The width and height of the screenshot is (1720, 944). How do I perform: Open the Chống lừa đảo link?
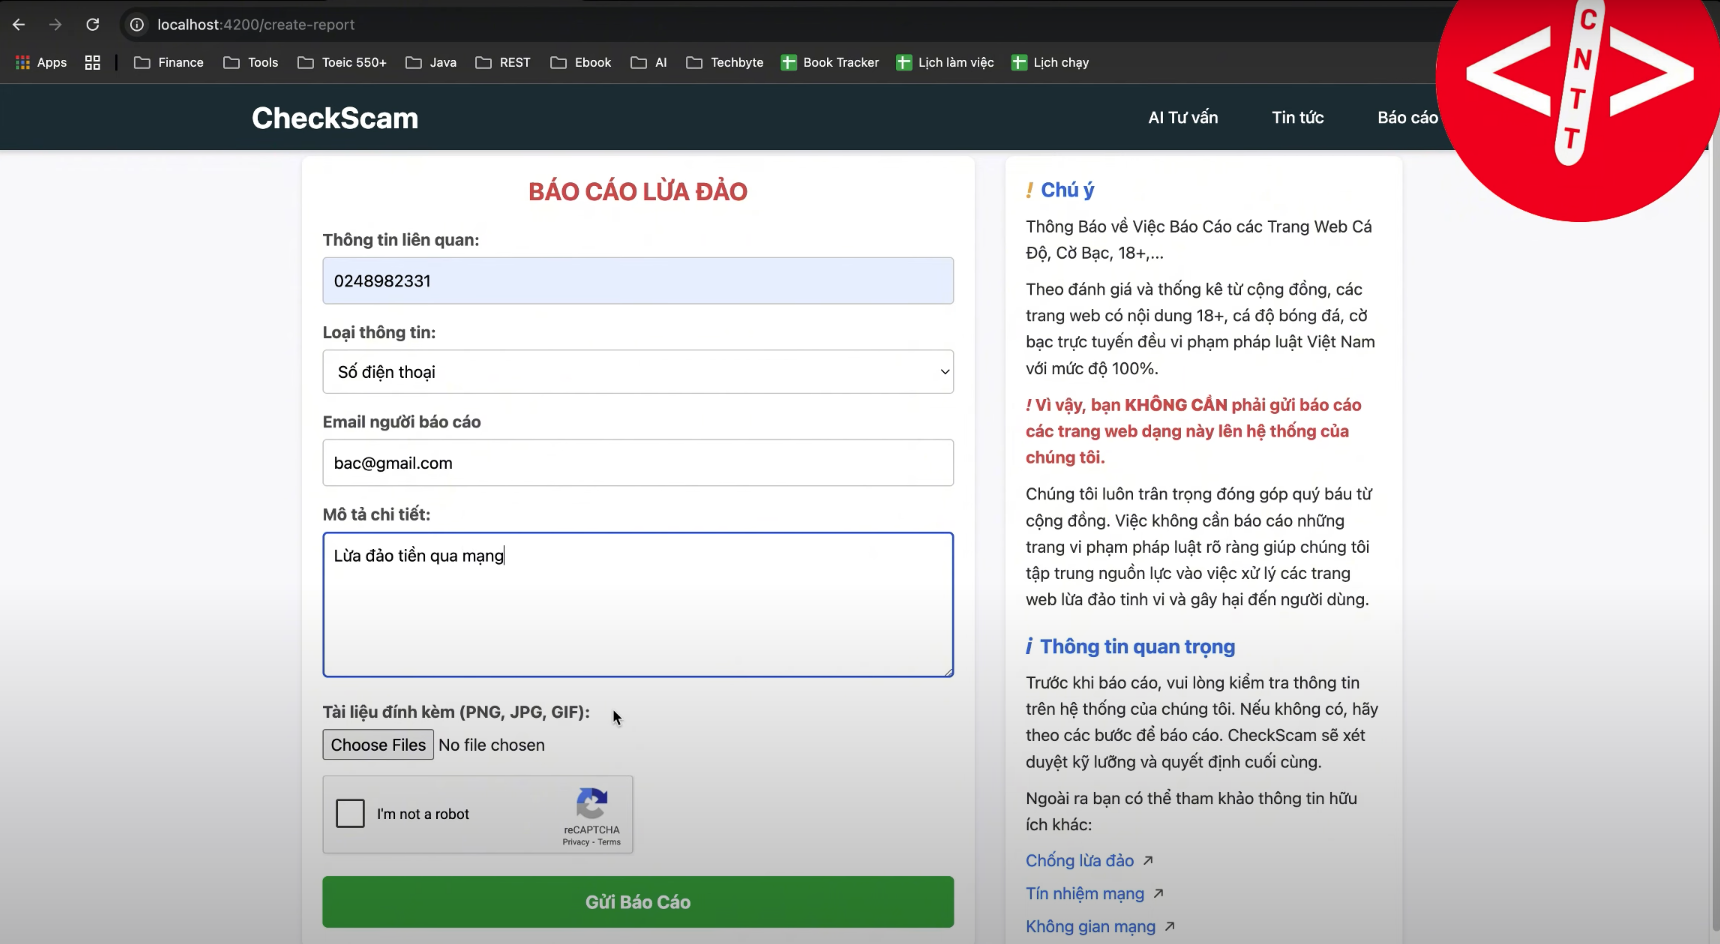coord(1080,861)
